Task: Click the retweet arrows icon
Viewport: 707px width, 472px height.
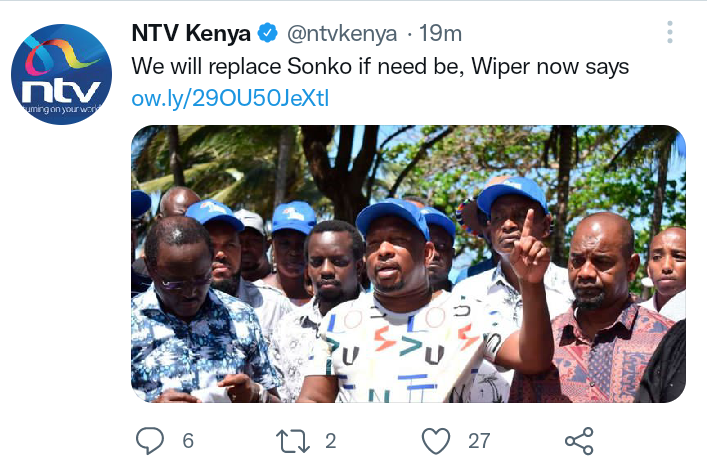Action: 293,441
